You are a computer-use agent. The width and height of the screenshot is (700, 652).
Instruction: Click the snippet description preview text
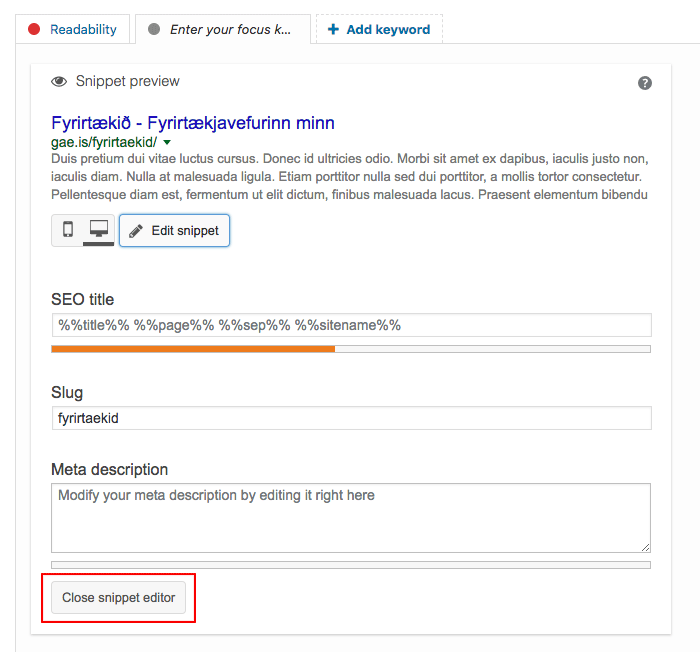pyautogui.click(x=351, y=176)
